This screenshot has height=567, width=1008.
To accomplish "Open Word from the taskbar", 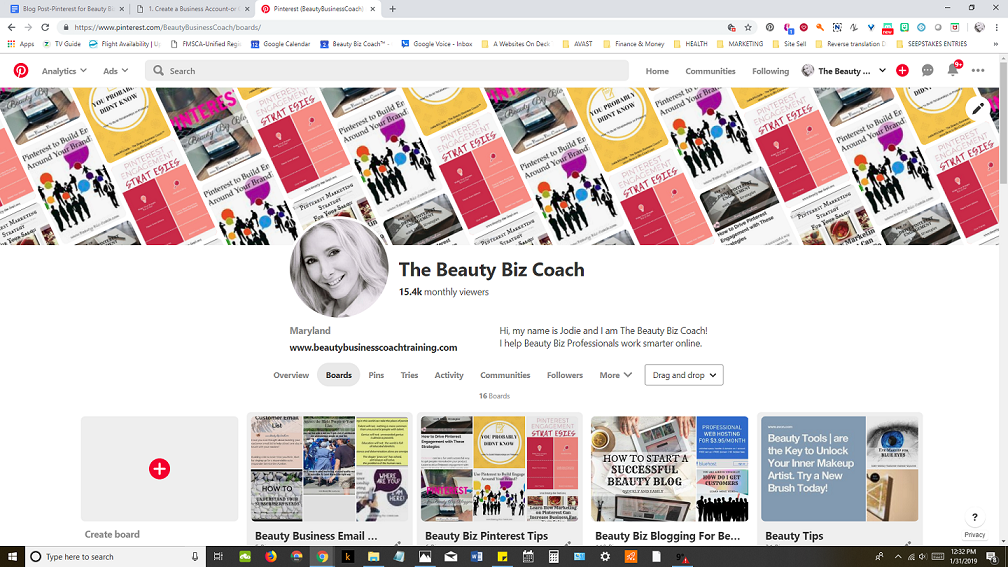I will [476, 557].
